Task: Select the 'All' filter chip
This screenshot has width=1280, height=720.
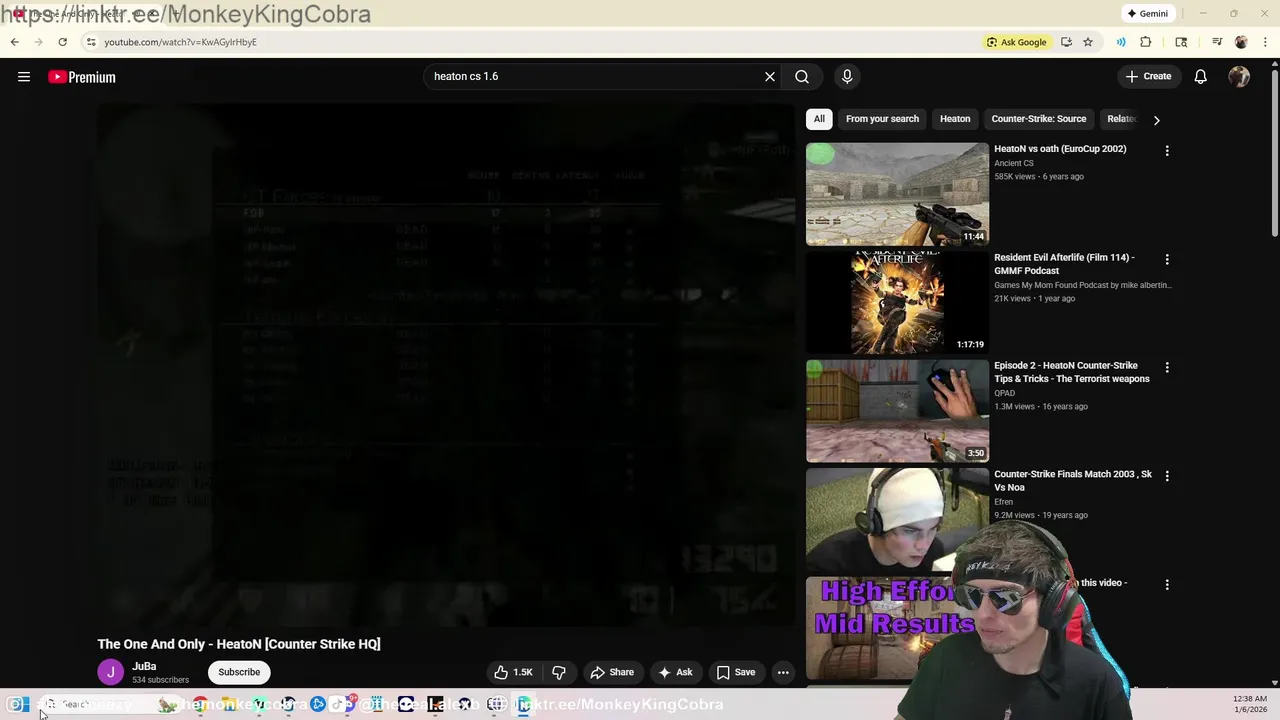Action: (x=819, y=119)
